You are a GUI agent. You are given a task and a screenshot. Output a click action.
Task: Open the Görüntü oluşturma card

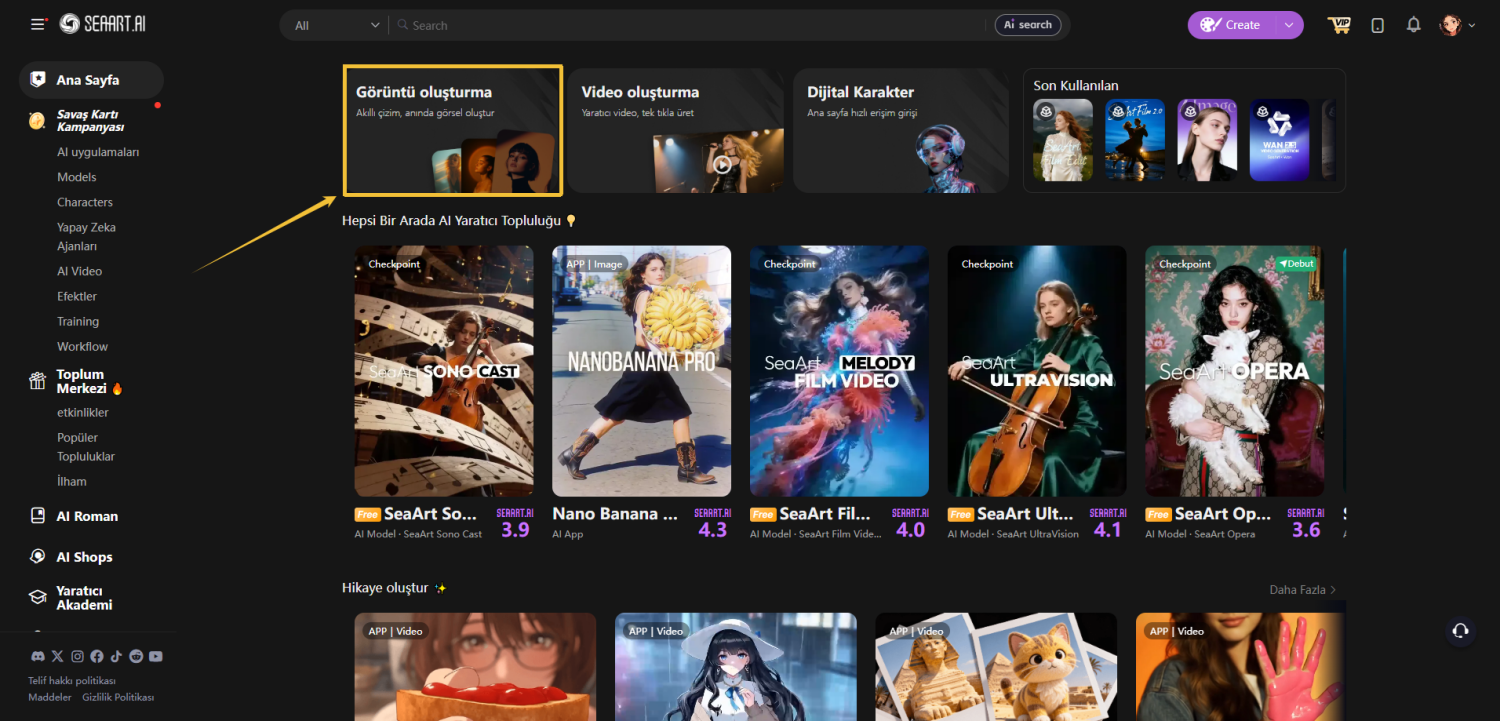(452, 131)
